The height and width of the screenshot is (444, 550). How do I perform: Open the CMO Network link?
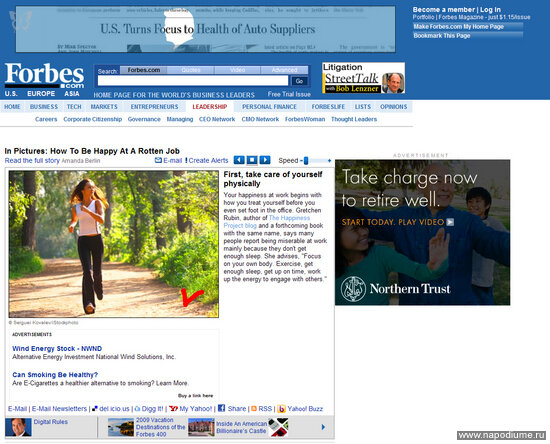click(260, 119)
